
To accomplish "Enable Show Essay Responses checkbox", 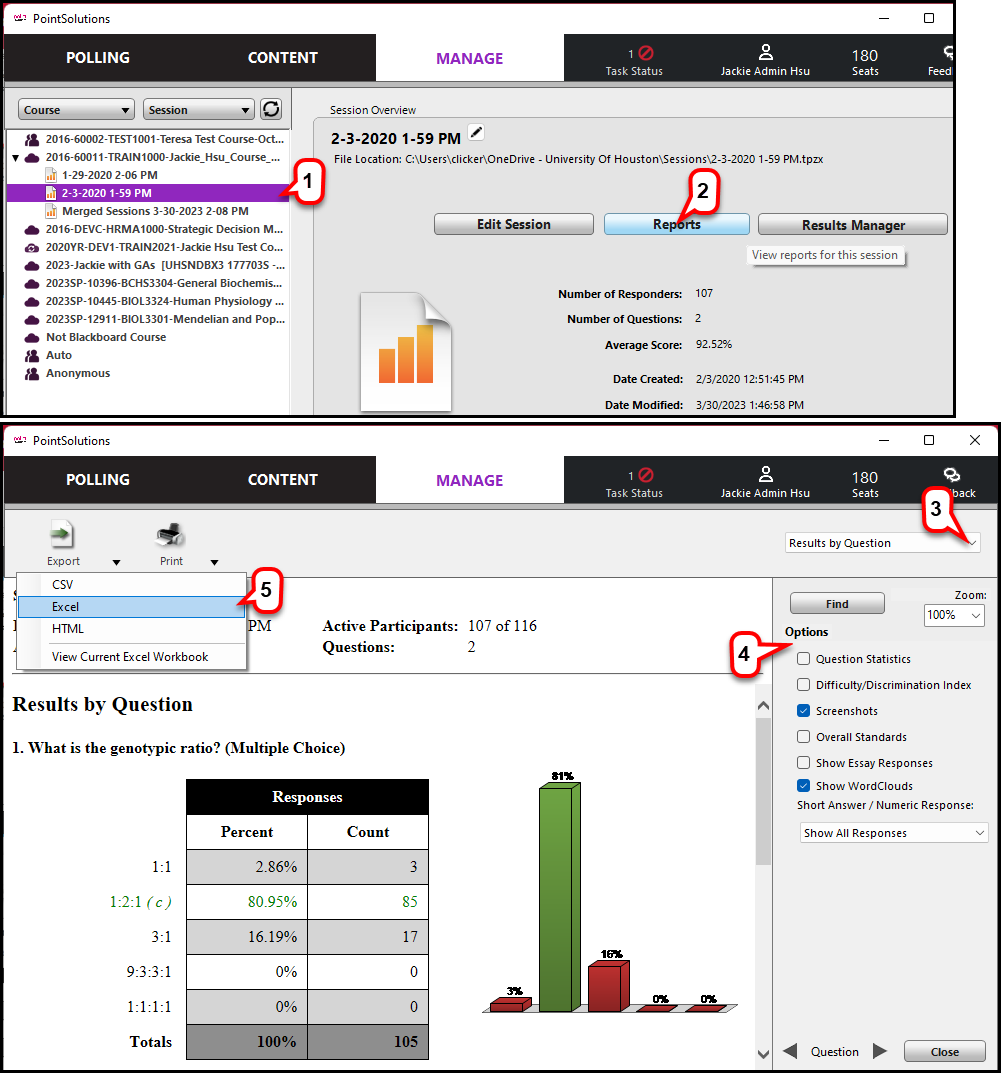I will point(804,762).
